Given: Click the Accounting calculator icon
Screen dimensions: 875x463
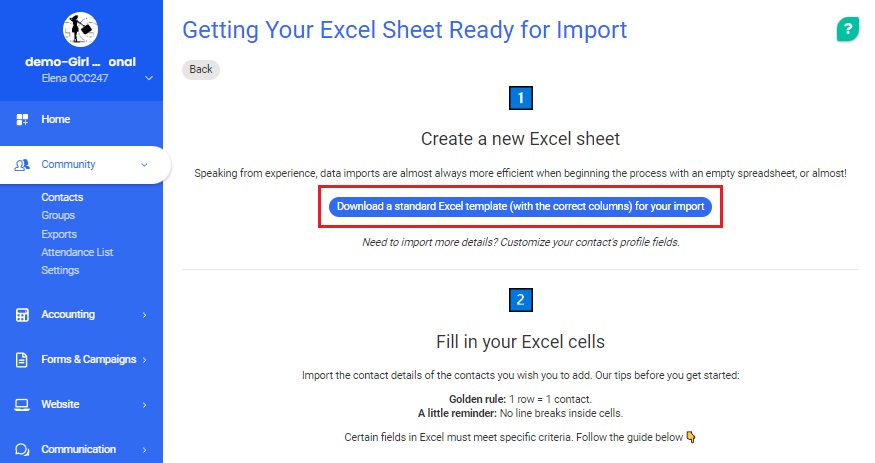Looking at the screenshot, I should pos(22,315).
